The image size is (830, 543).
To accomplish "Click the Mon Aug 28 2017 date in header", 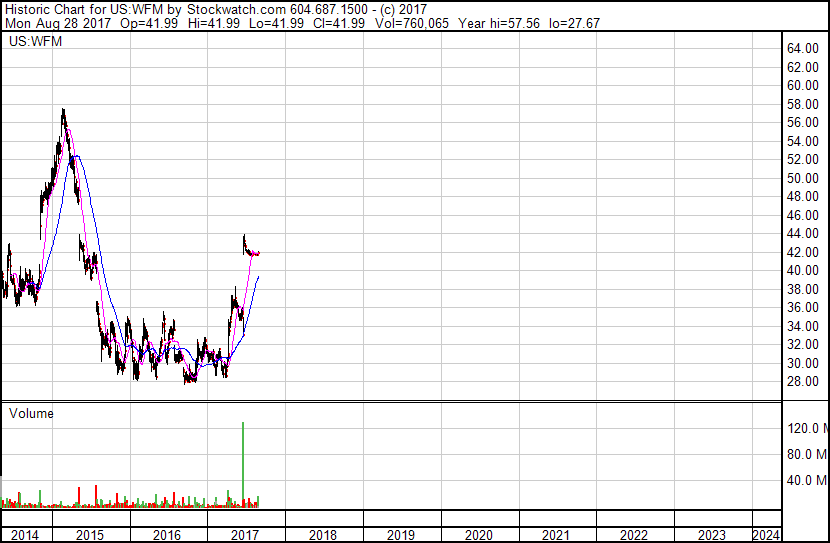I will pyautogui.click(x=58, y=23).
